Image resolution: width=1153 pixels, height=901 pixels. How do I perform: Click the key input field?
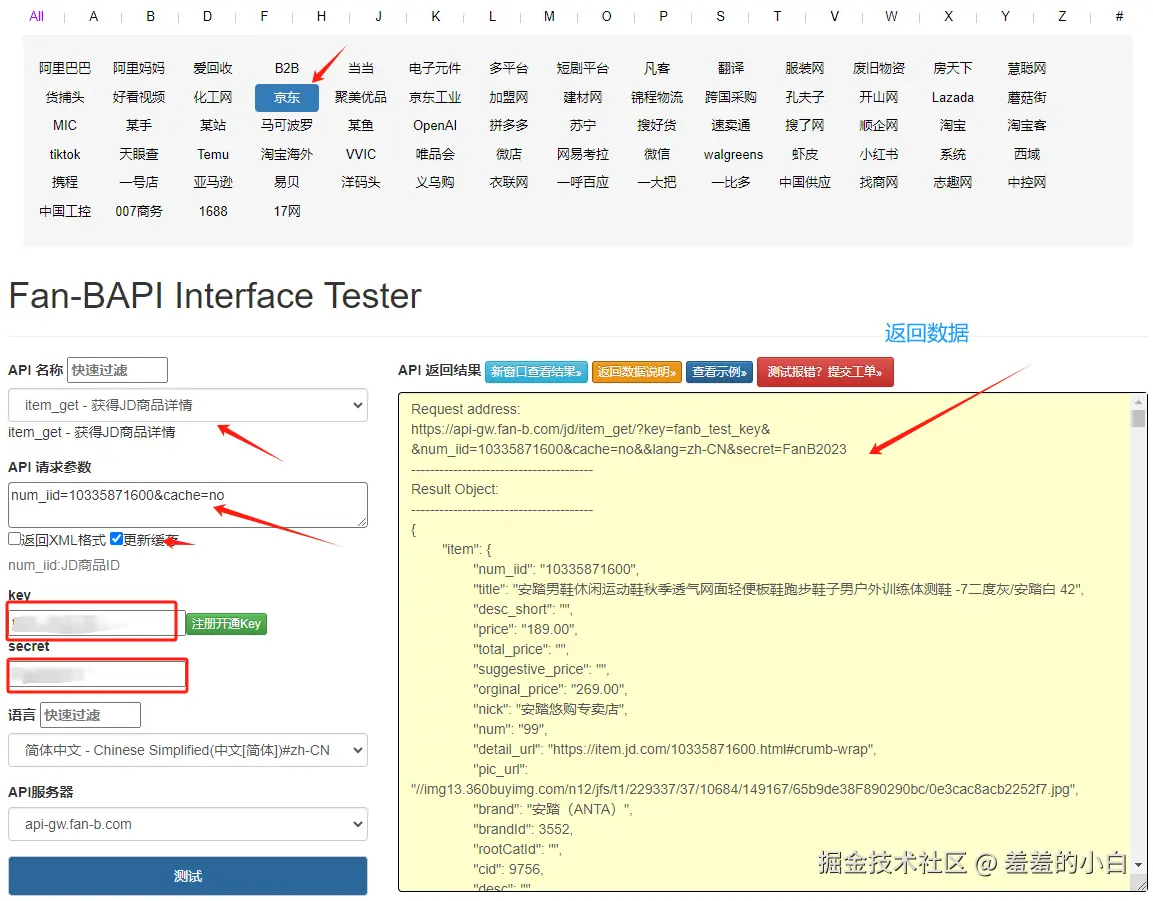click(97, 623)
